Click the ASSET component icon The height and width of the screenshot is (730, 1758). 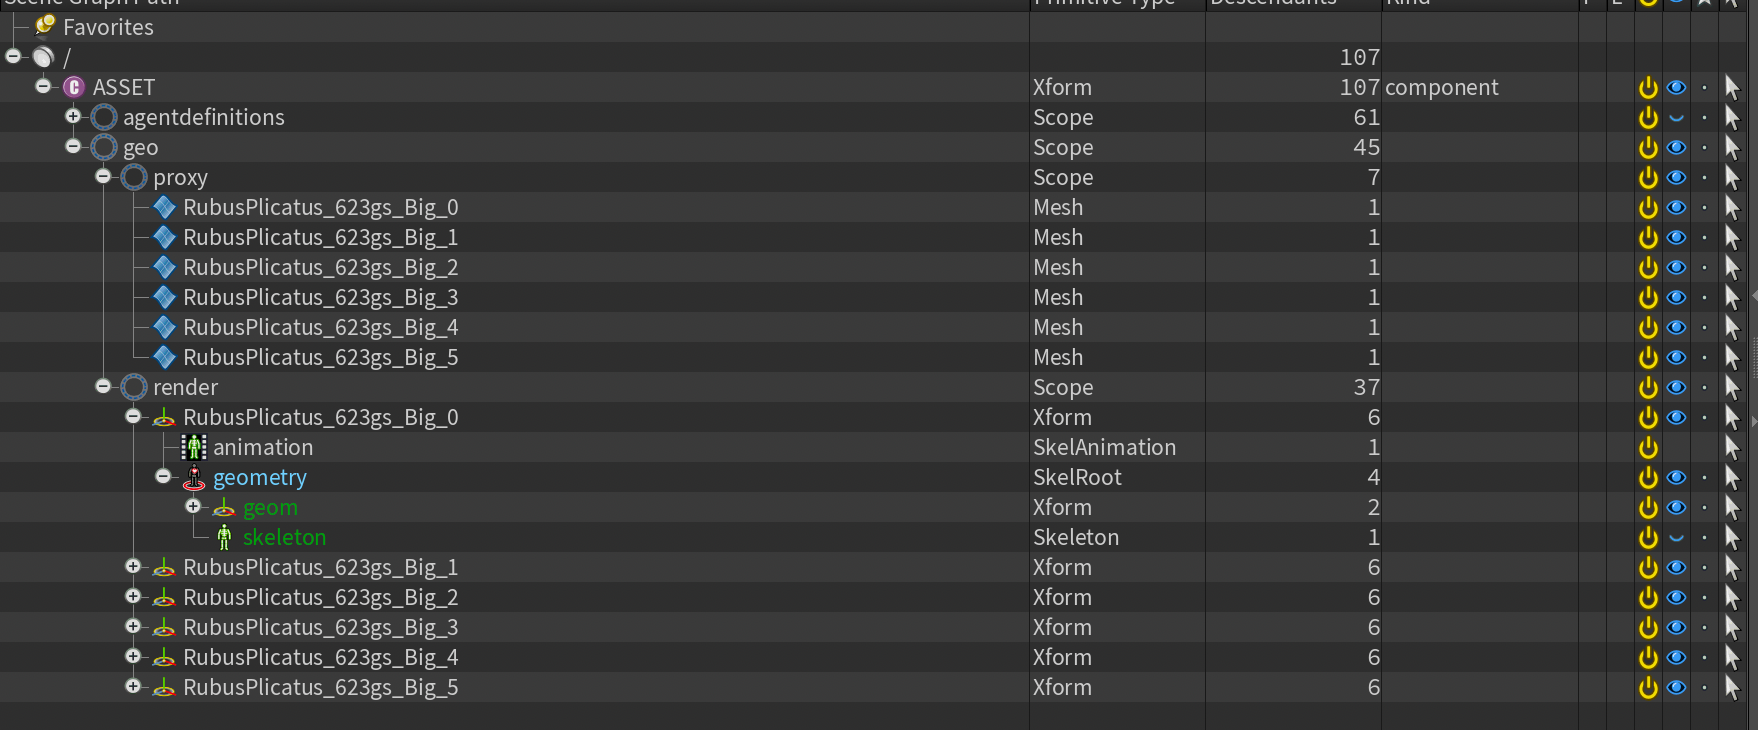74,87
